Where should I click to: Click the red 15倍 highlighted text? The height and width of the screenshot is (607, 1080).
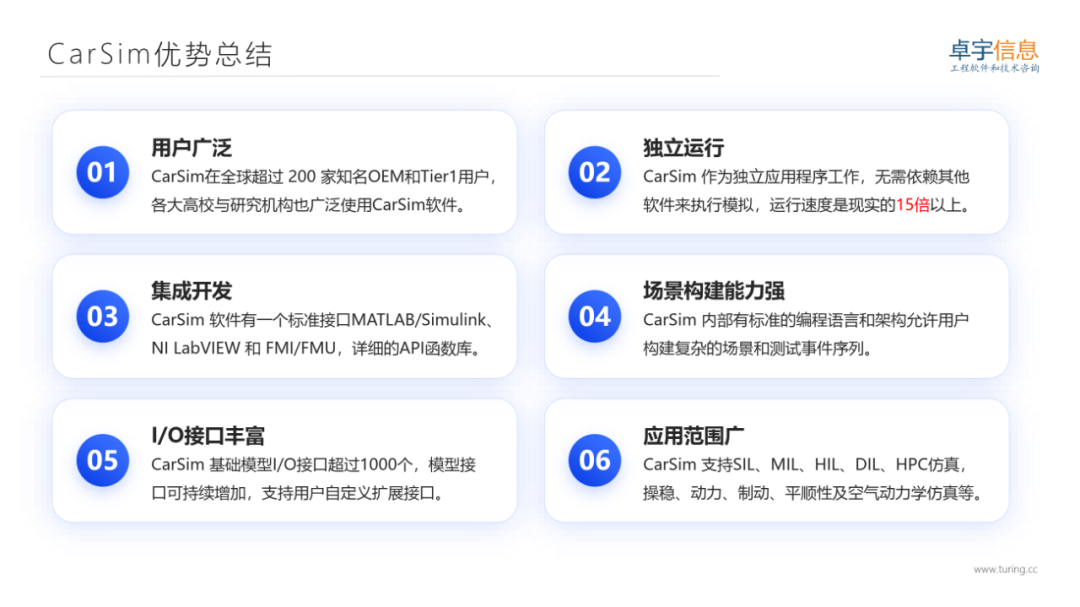tap(913, 205)
